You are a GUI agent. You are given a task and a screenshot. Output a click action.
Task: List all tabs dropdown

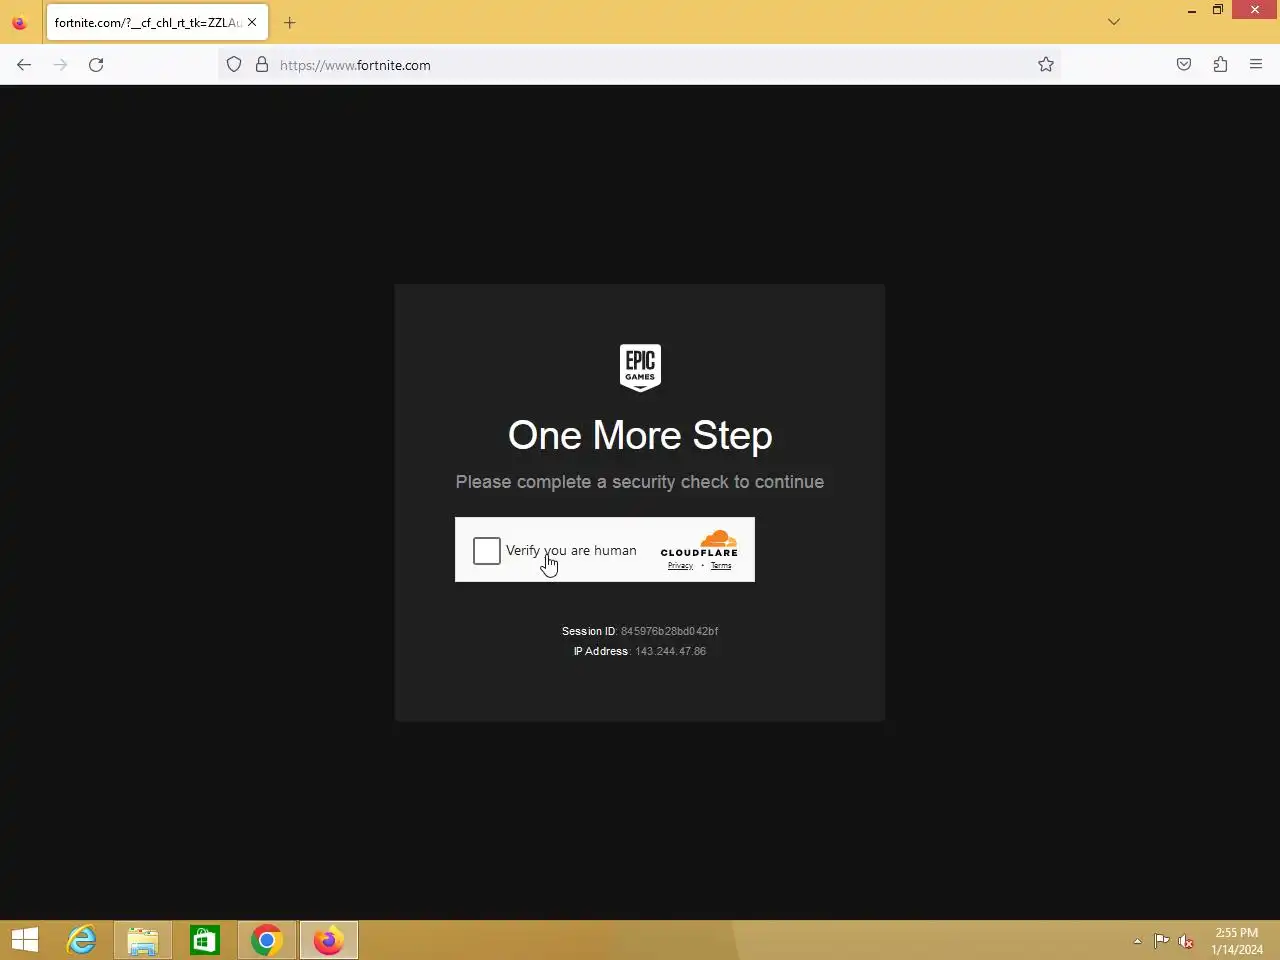click(x=1114, y=22)
